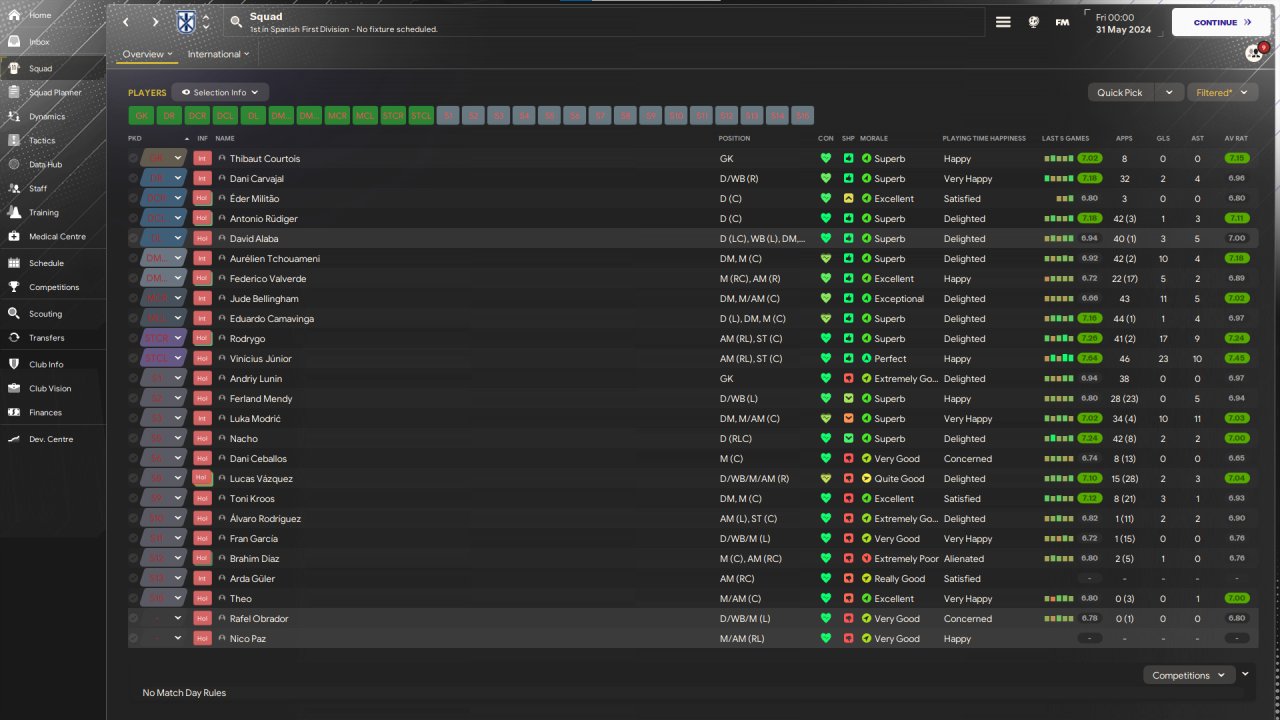Click the Medical Centre sidebar icon
The width and height of the screenshot is (1280, 720).
pyautogui.click(x=15, y=236)
